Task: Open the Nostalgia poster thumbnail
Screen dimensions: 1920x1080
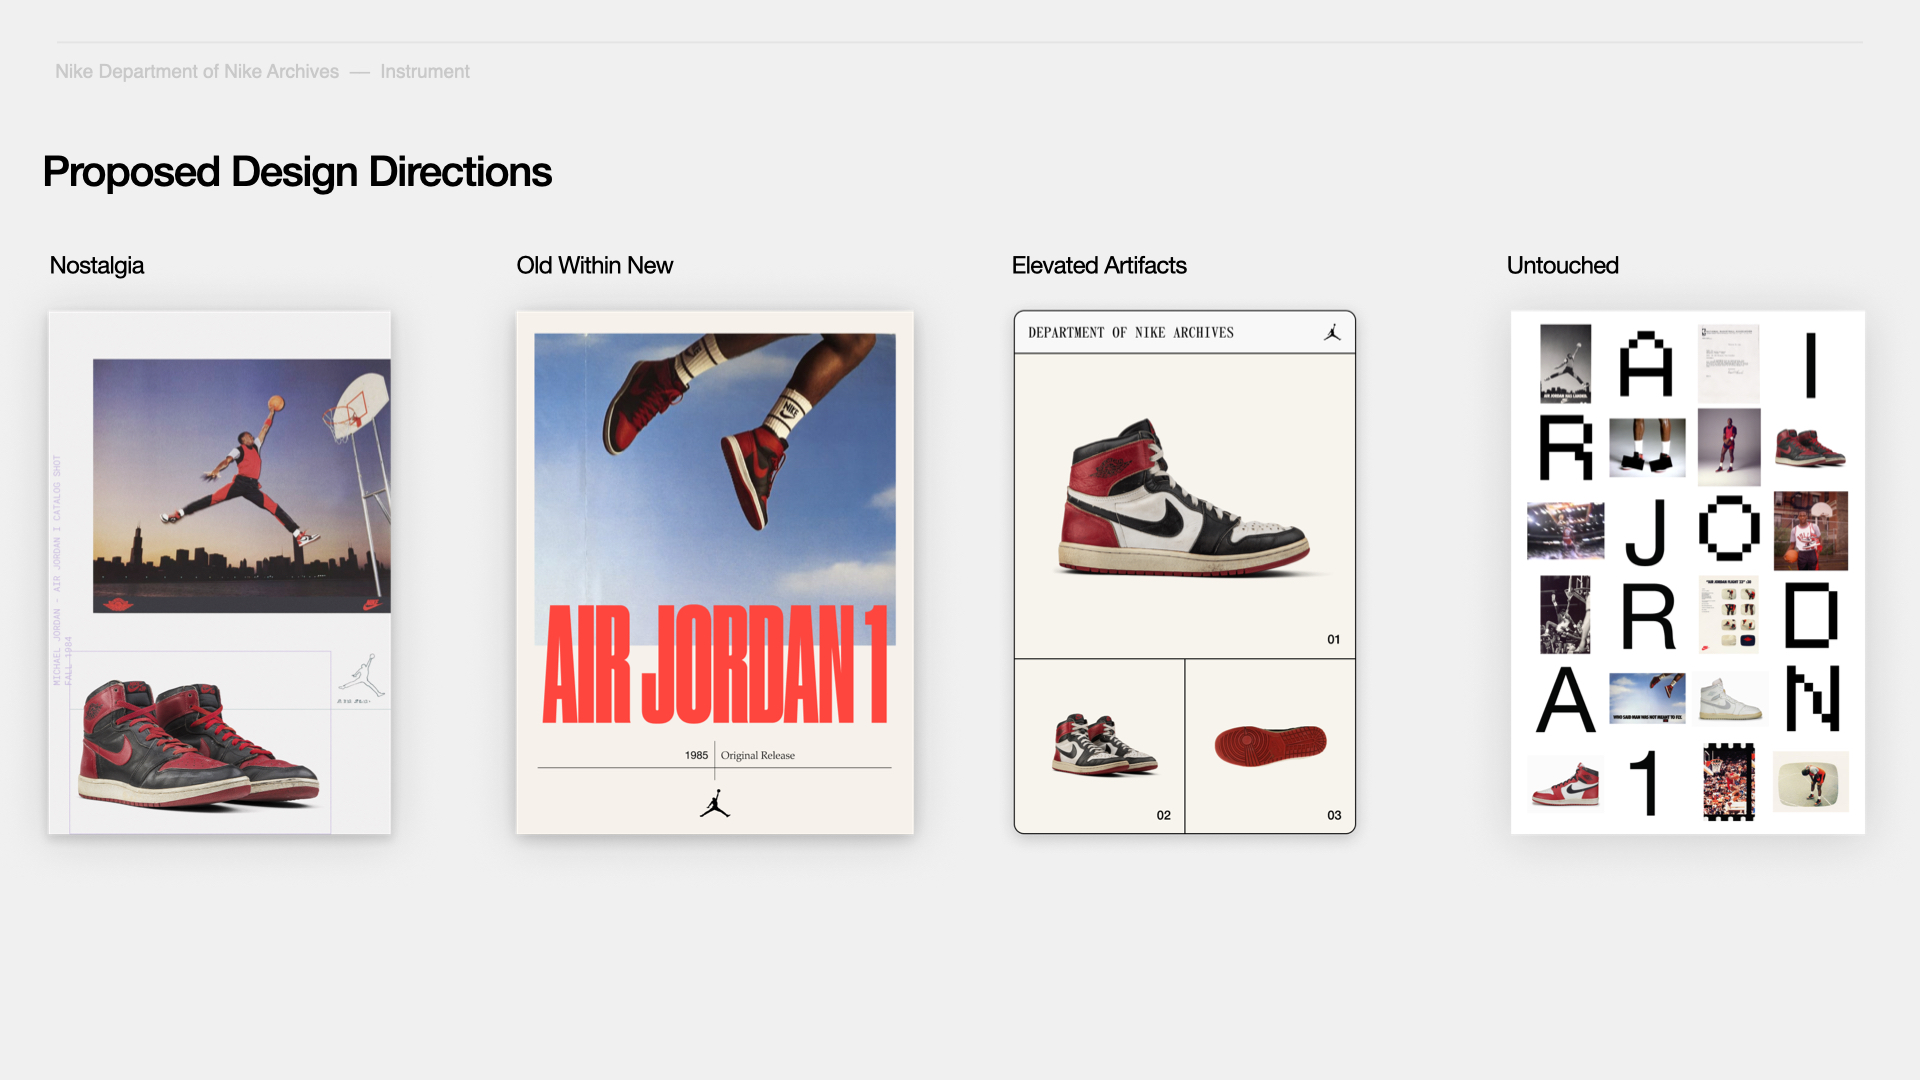Action: 220,572
